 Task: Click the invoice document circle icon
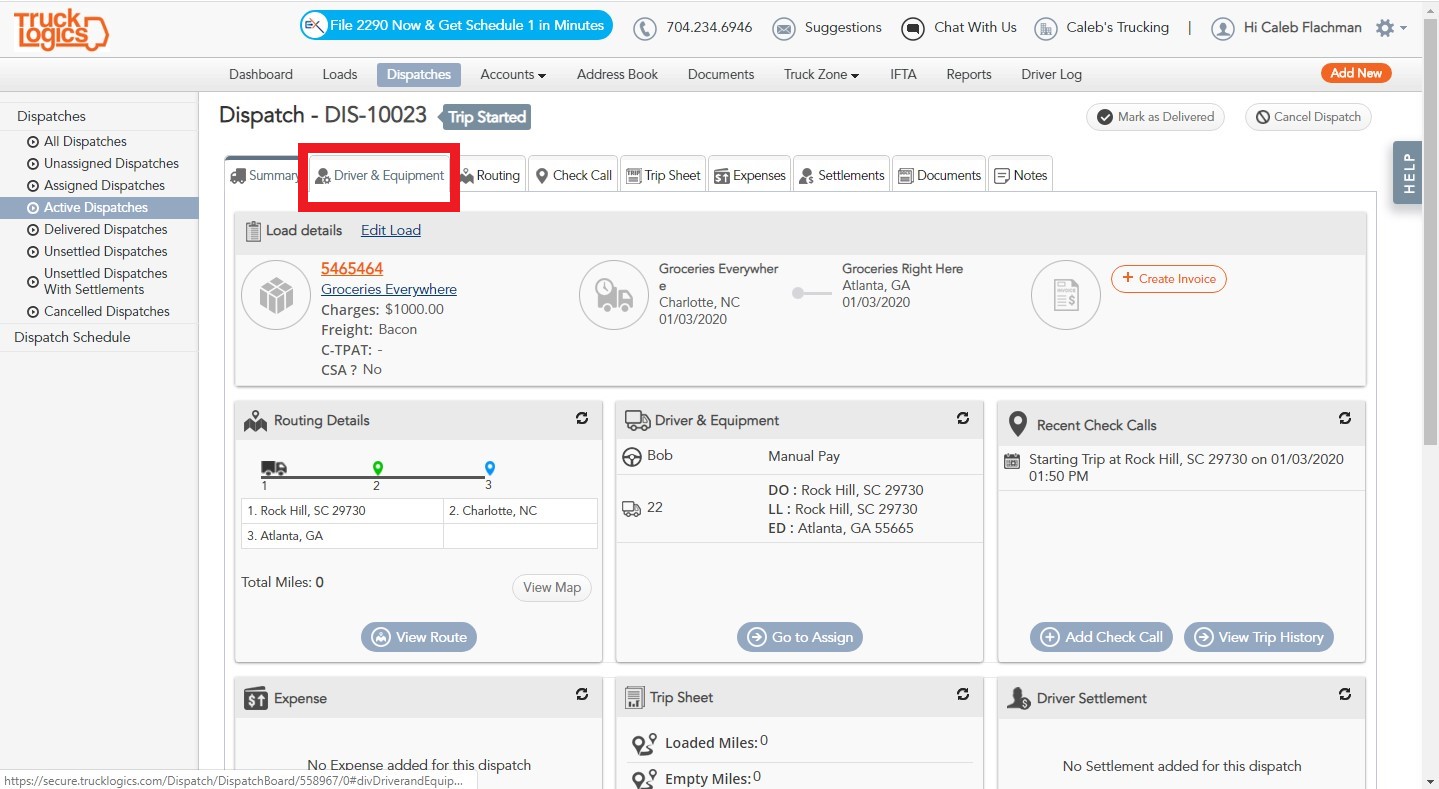tap(1066, 295)
